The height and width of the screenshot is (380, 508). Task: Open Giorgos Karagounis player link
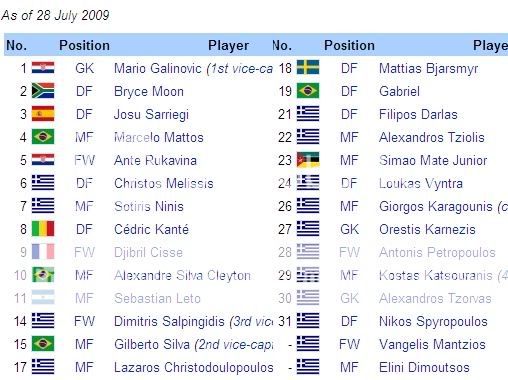pos(435,206)
